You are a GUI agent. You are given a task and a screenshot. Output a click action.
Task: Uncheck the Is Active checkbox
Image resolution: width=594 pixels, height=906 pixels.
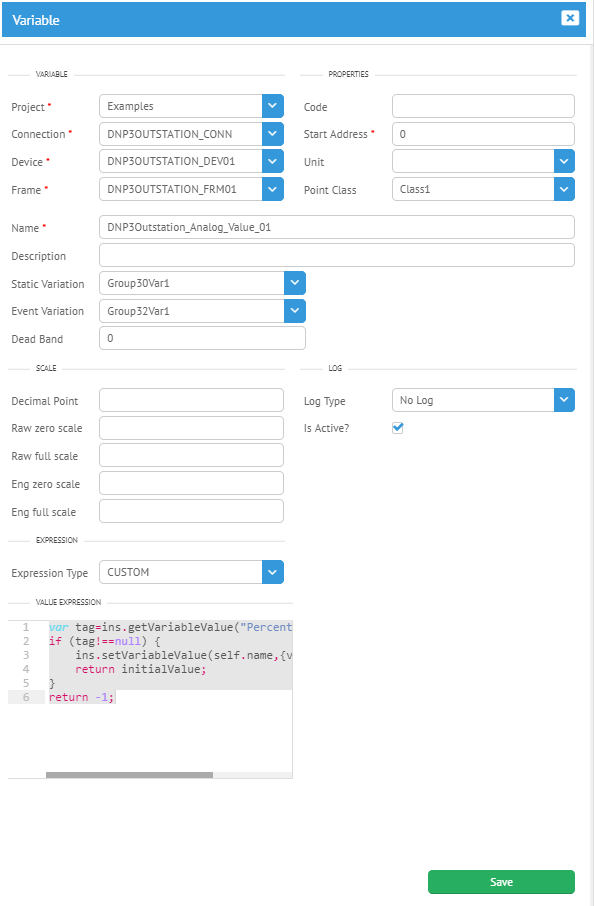pos(398,428)
